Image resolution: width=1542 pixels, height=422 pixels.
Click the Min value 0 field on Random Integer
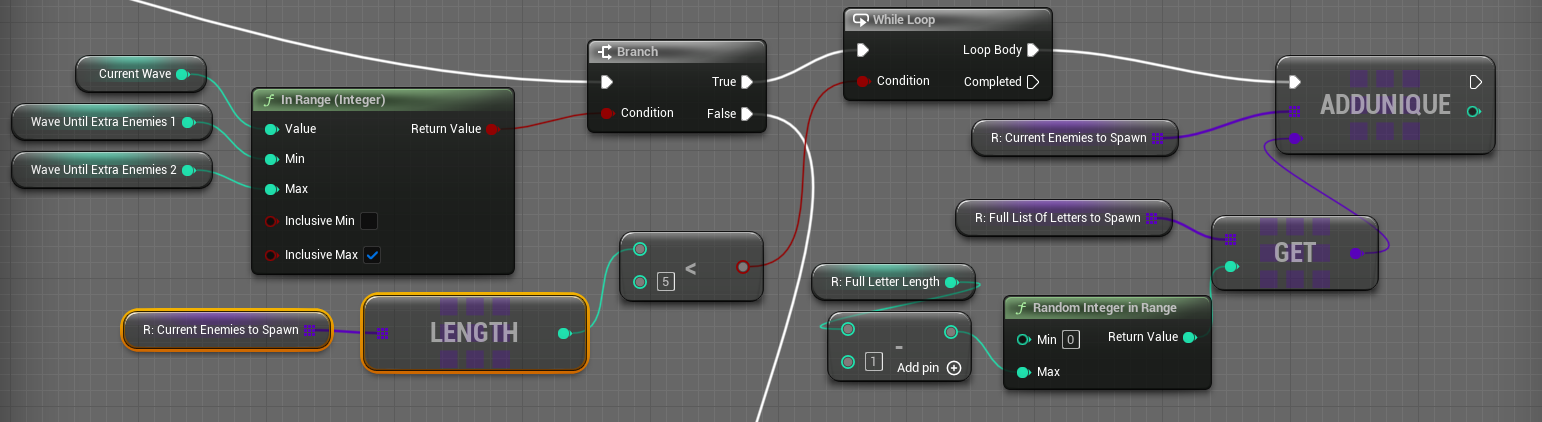(1071, 340)
